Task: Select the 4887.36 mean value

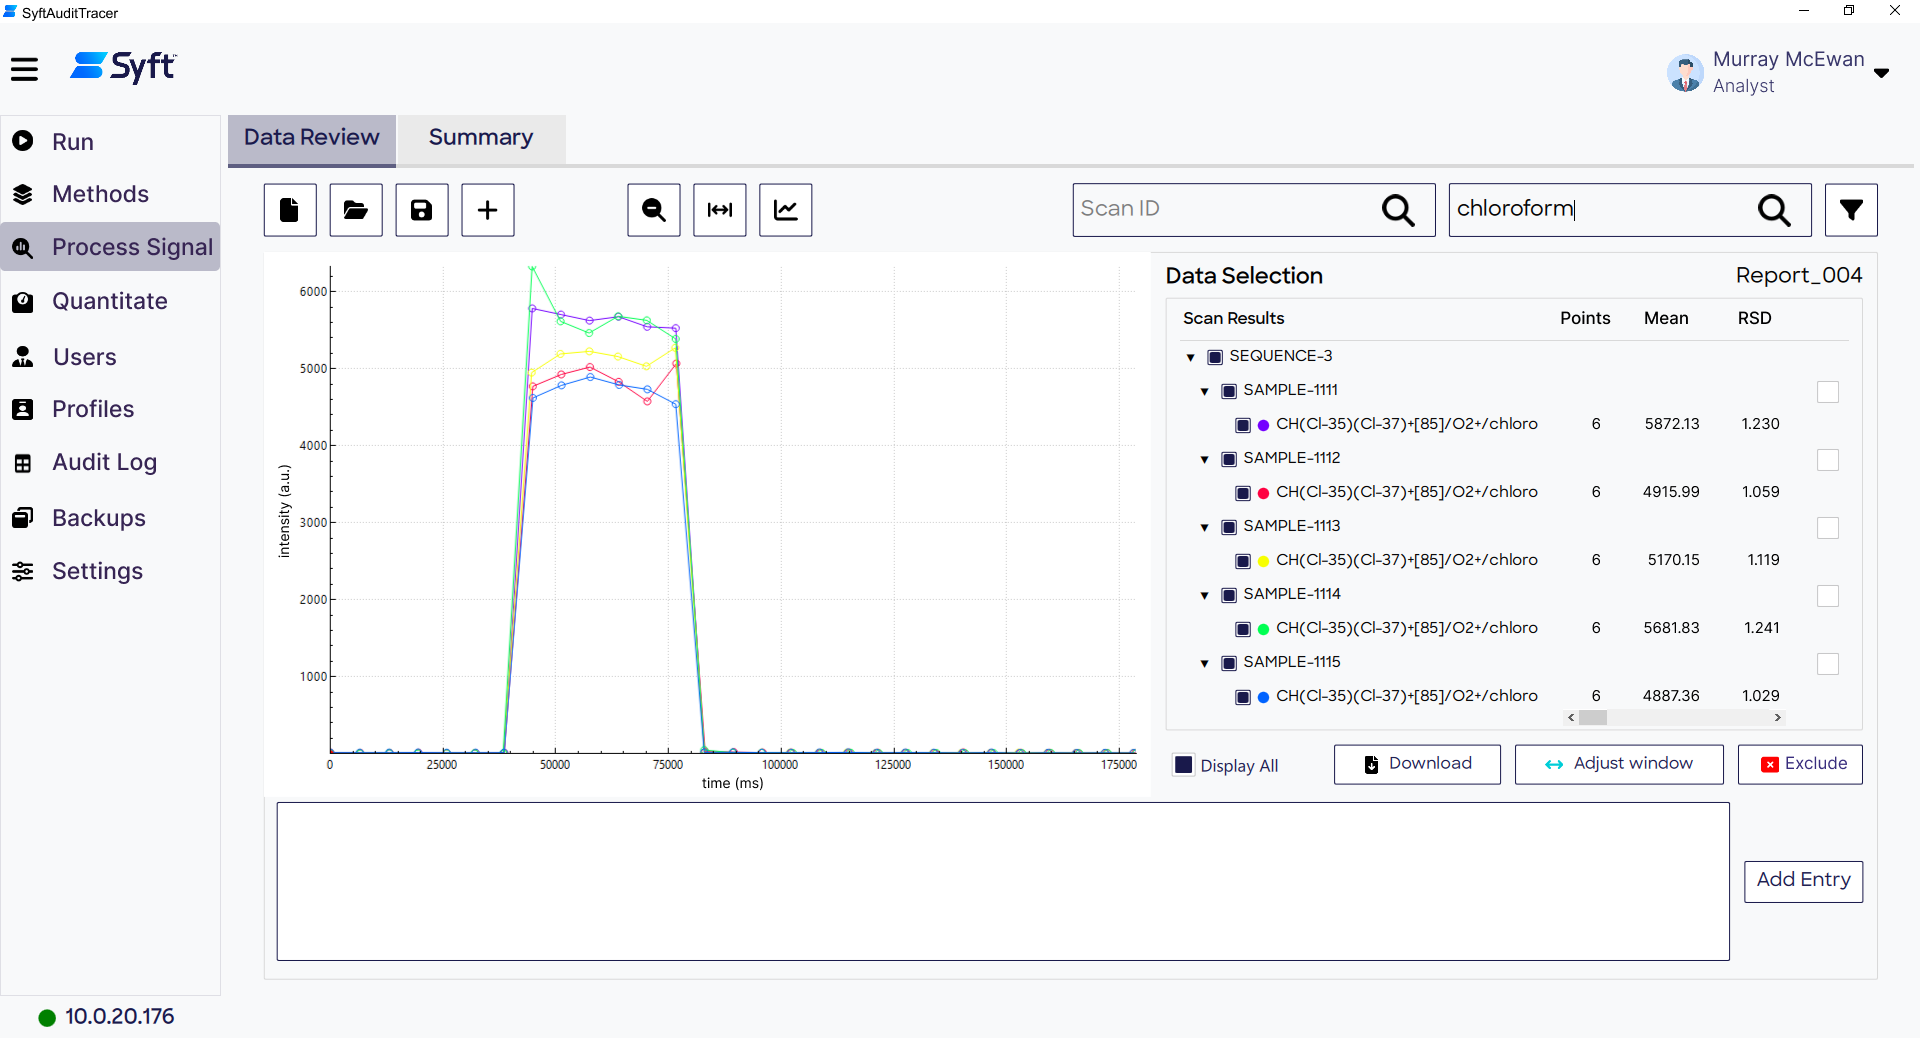Action: tap(1671, 696)
